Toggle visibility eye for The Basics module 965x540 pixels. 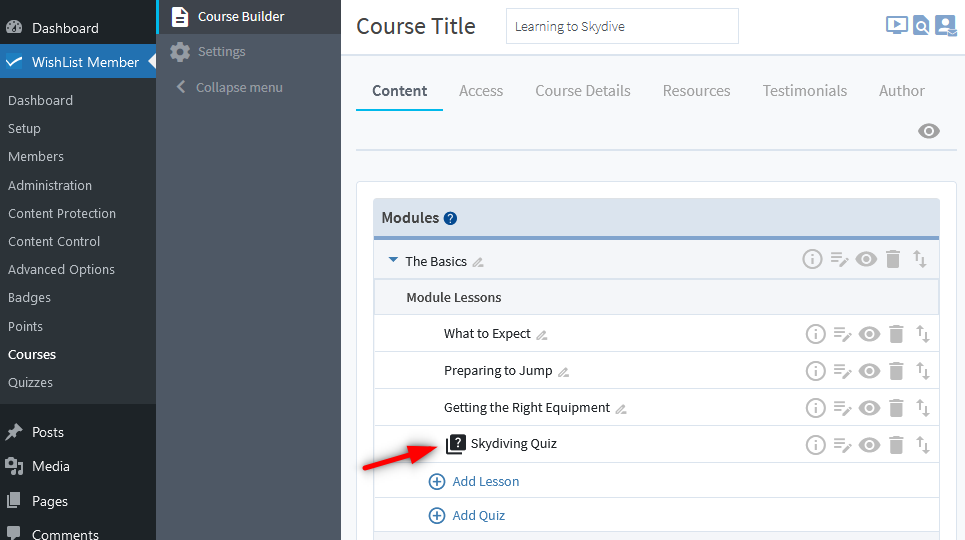tap(866, 260)
